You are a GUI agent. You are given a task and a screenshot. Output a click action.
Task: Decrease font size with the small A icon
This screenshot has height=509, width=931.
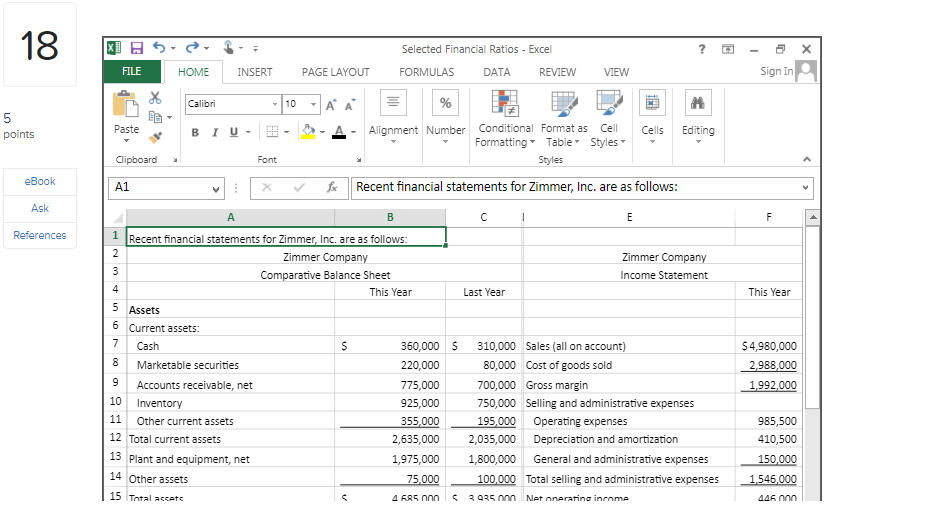click(350, 105)
